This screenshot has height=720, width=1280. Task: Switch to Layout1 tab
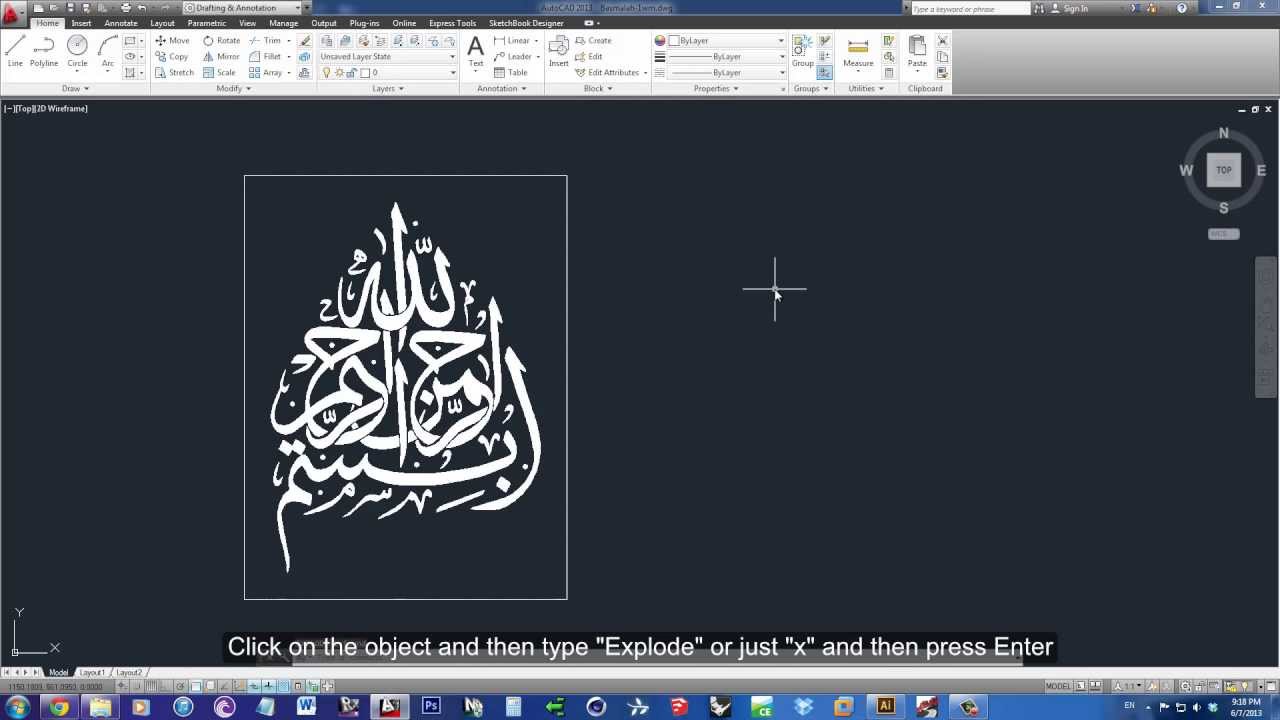point(92,673)
